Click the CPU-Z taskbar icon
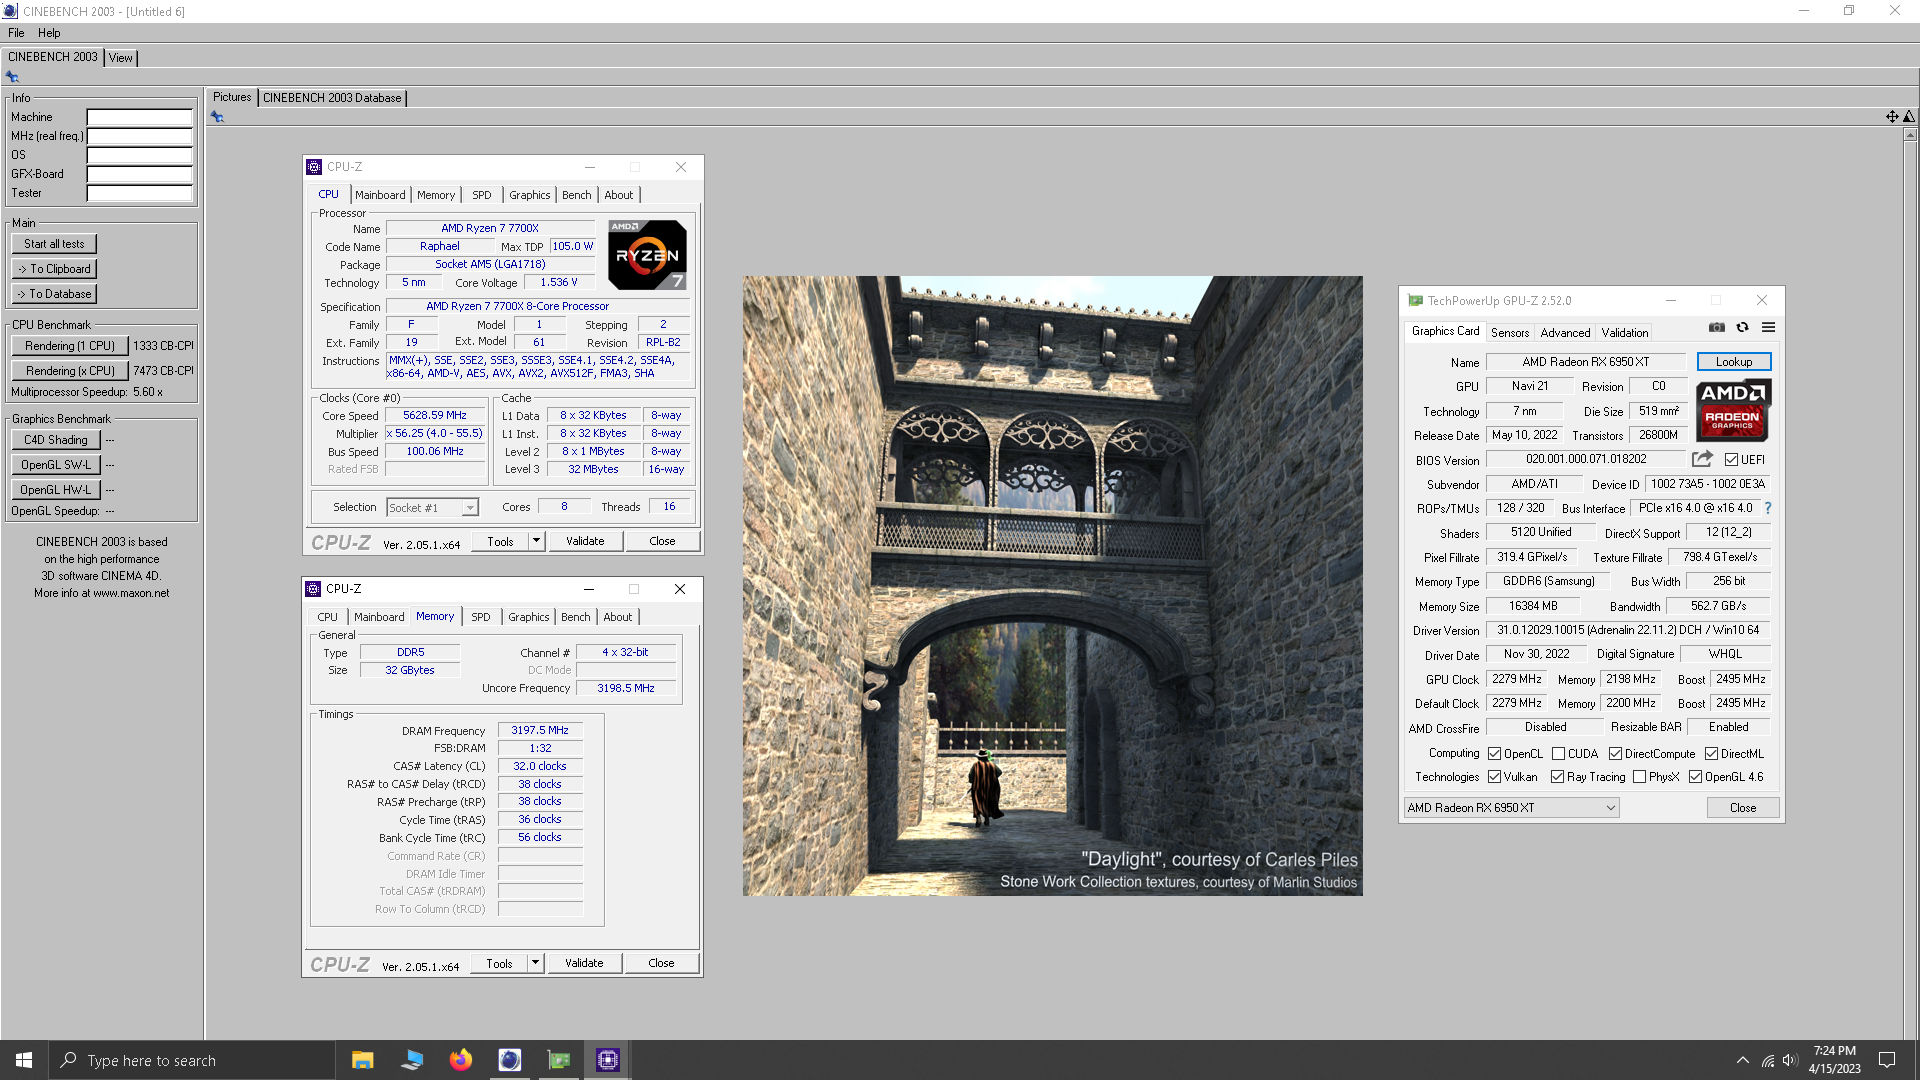 [607, 1060]
